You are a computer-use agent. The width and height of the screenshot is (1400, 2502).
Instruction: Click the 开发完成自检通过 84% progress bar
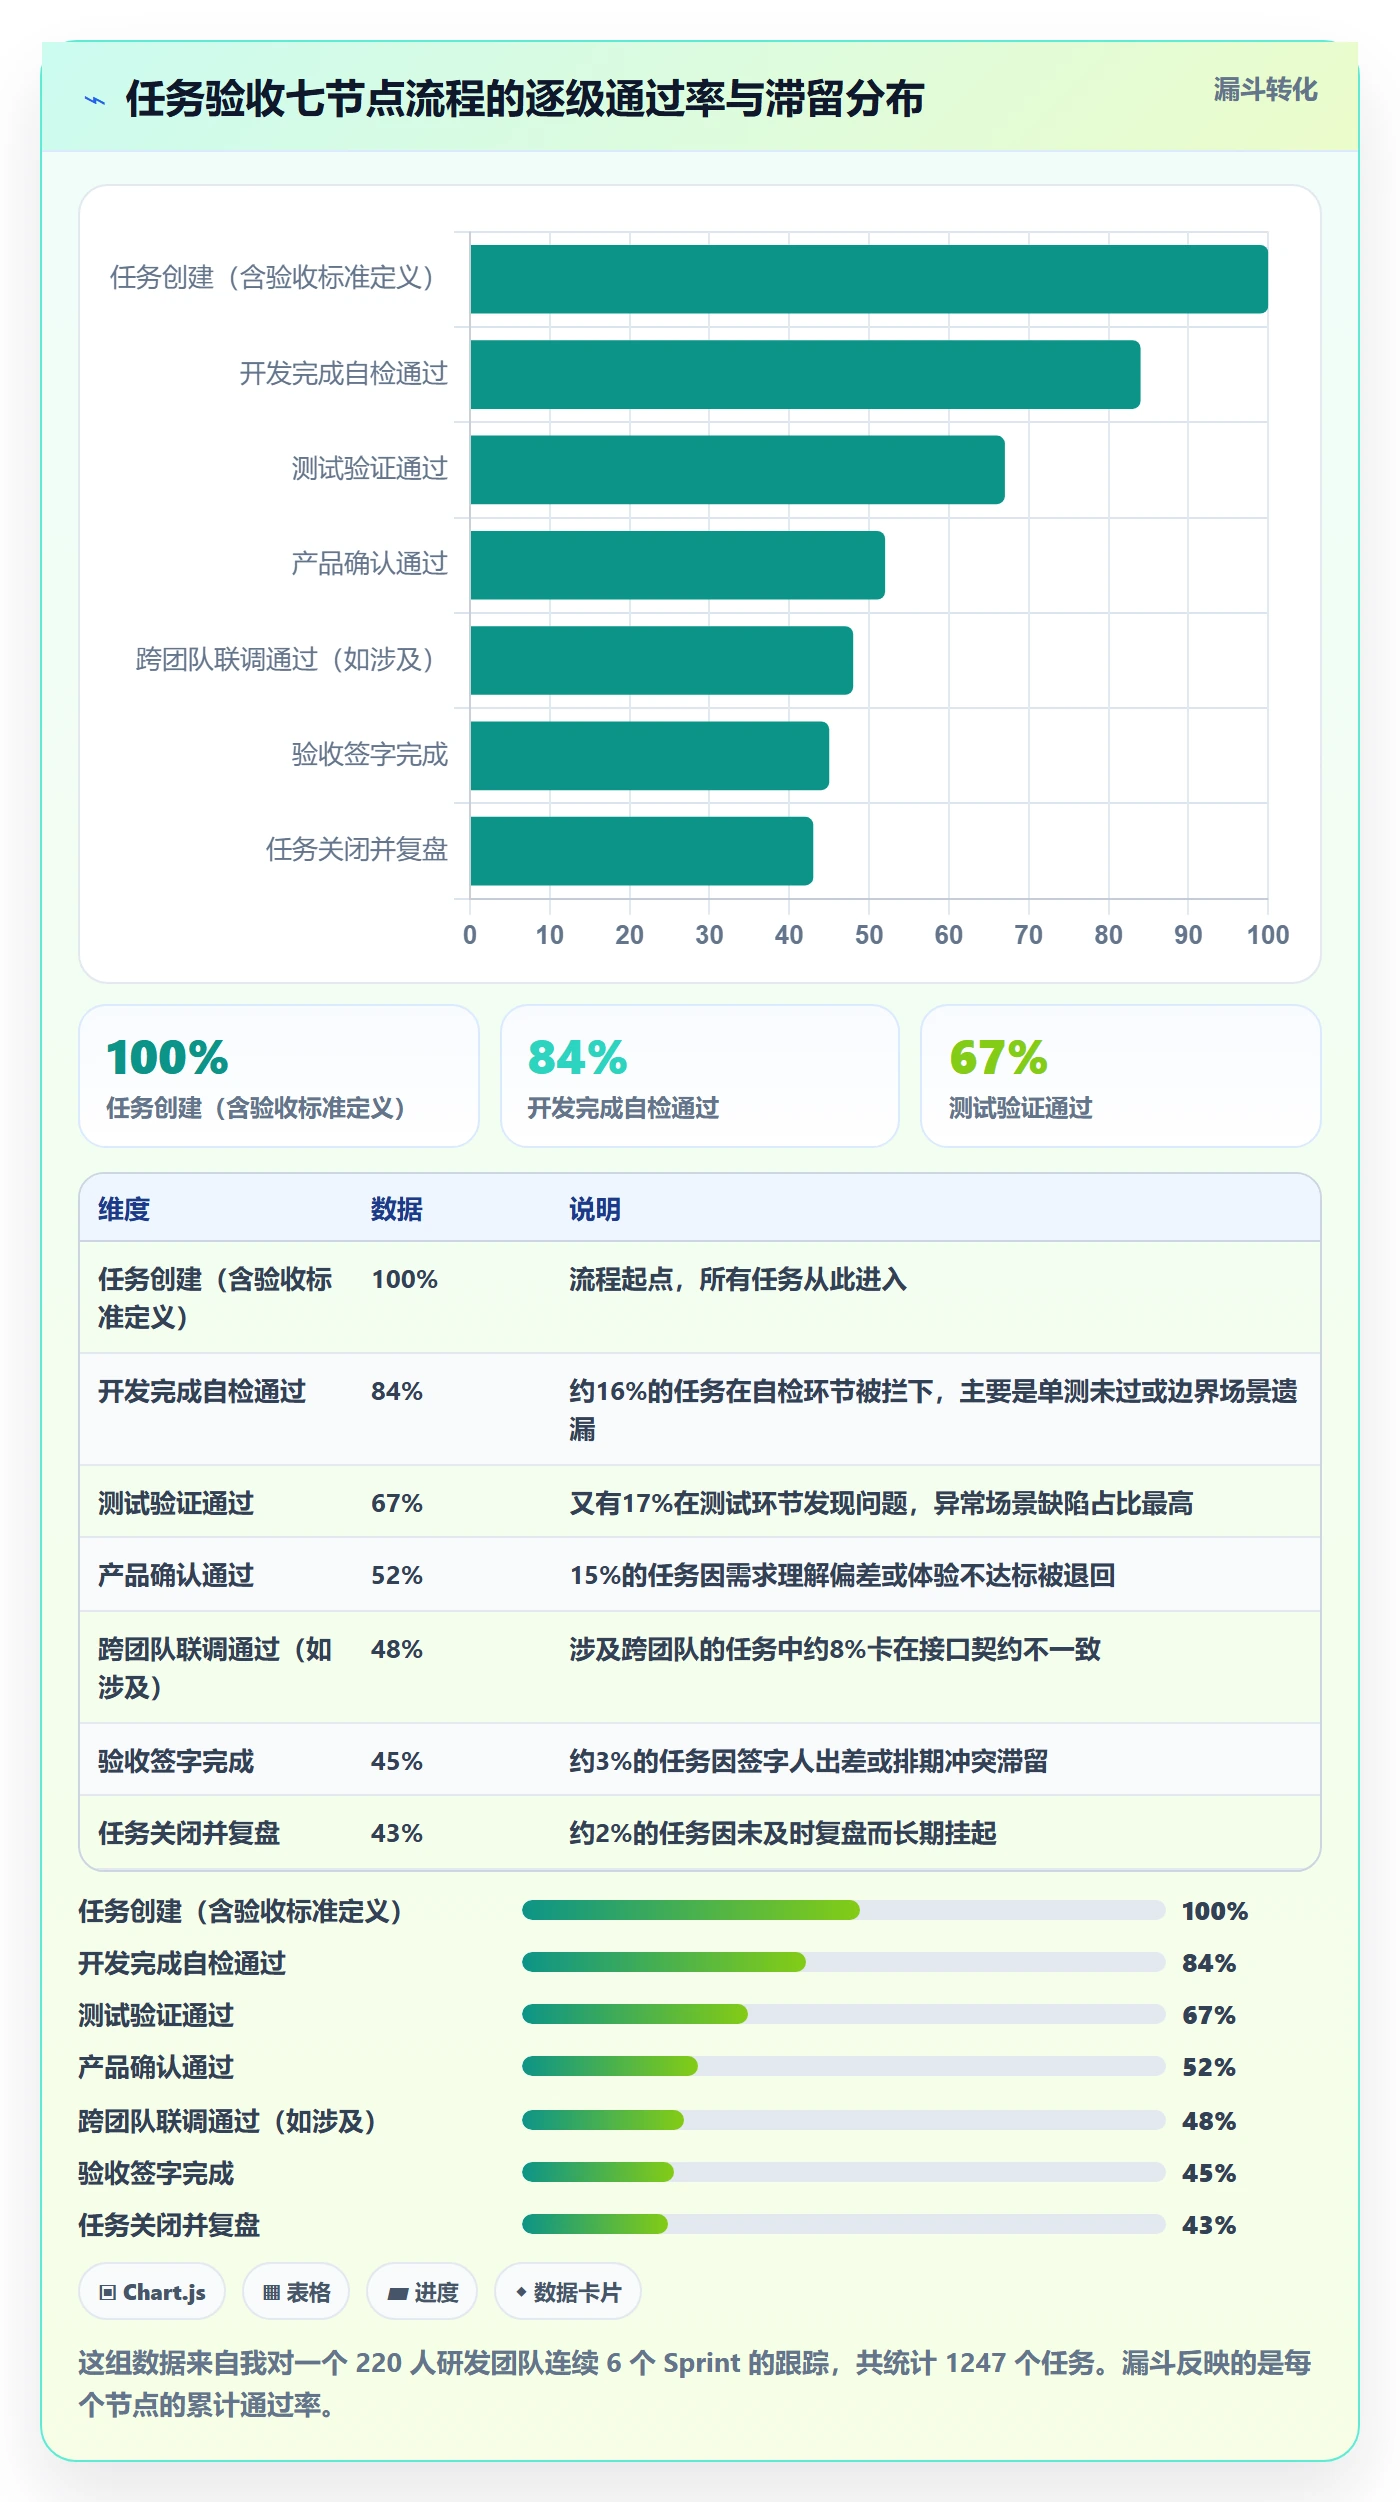click(844, 1962)
